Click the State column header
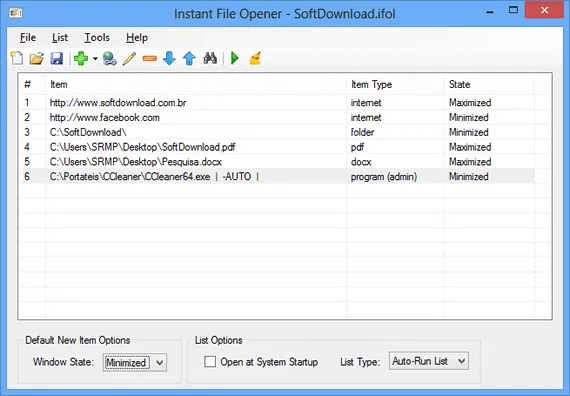 point(489,84)
